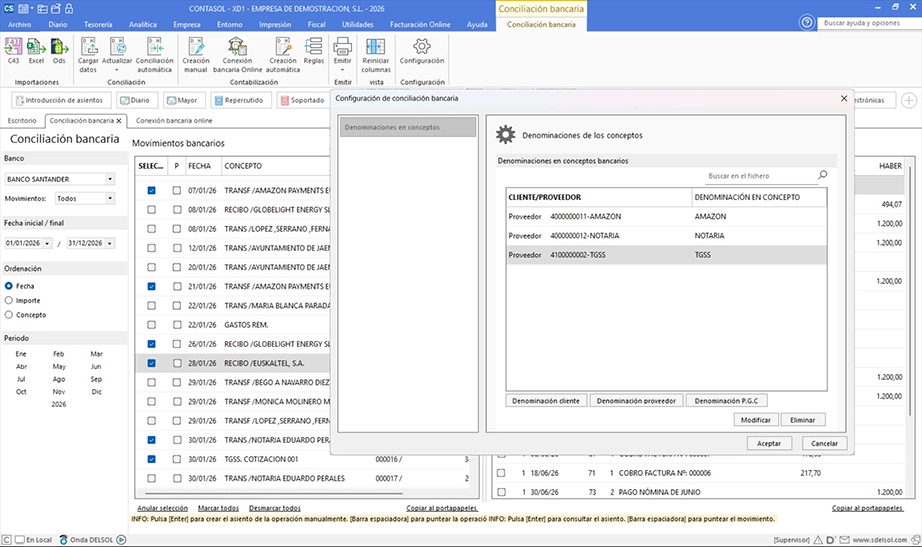Select Denominaciones en conceptos sidebar item

coord(408,127)
